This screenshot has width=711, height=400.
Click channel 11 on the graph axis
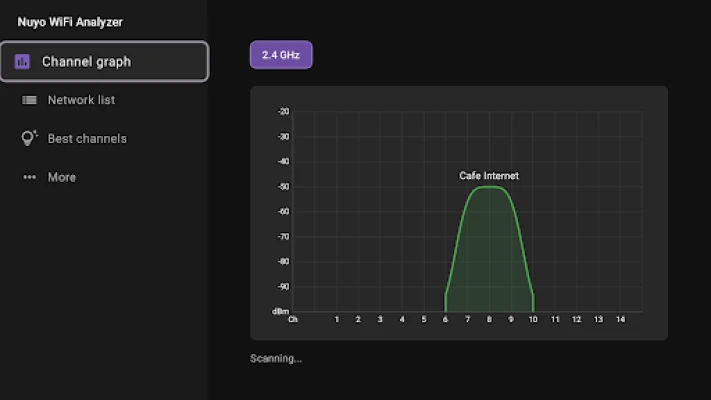pos(555,320)
